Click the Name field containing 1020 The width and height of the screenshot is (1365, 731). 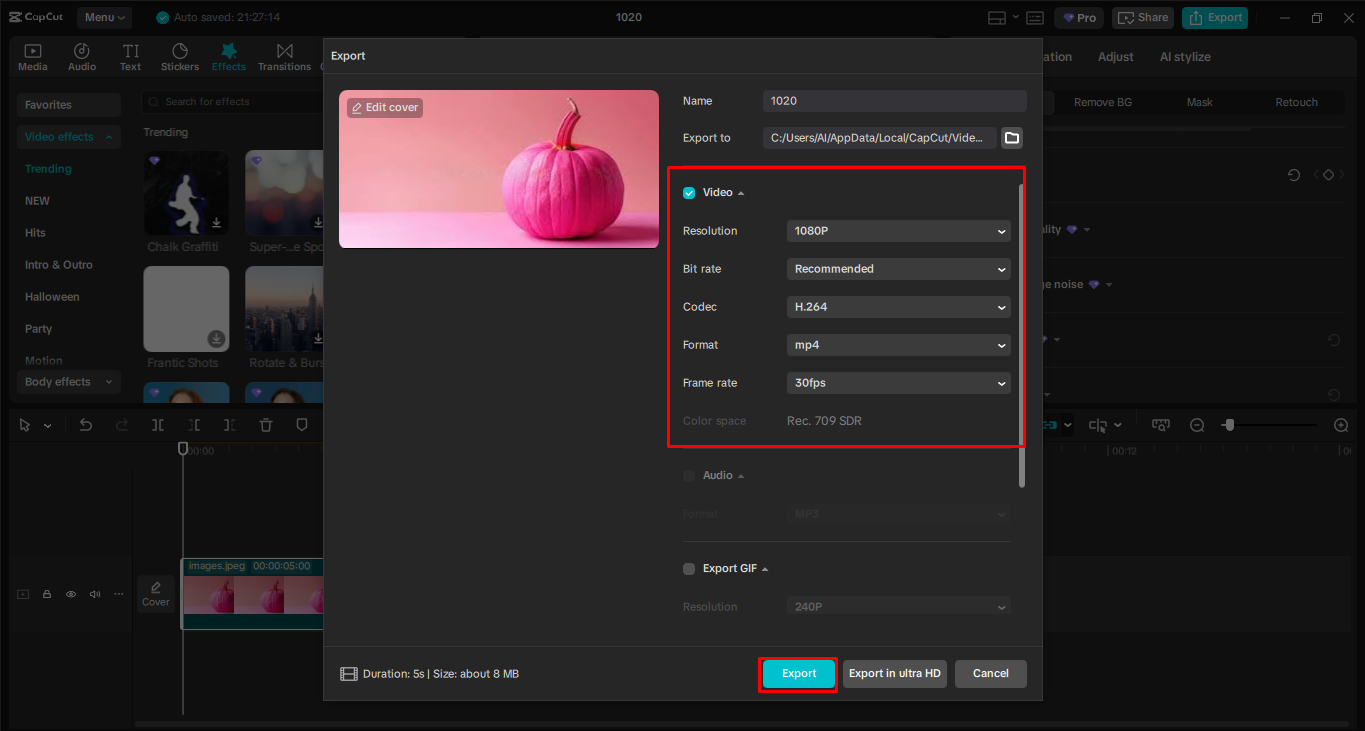coord(894,100)
